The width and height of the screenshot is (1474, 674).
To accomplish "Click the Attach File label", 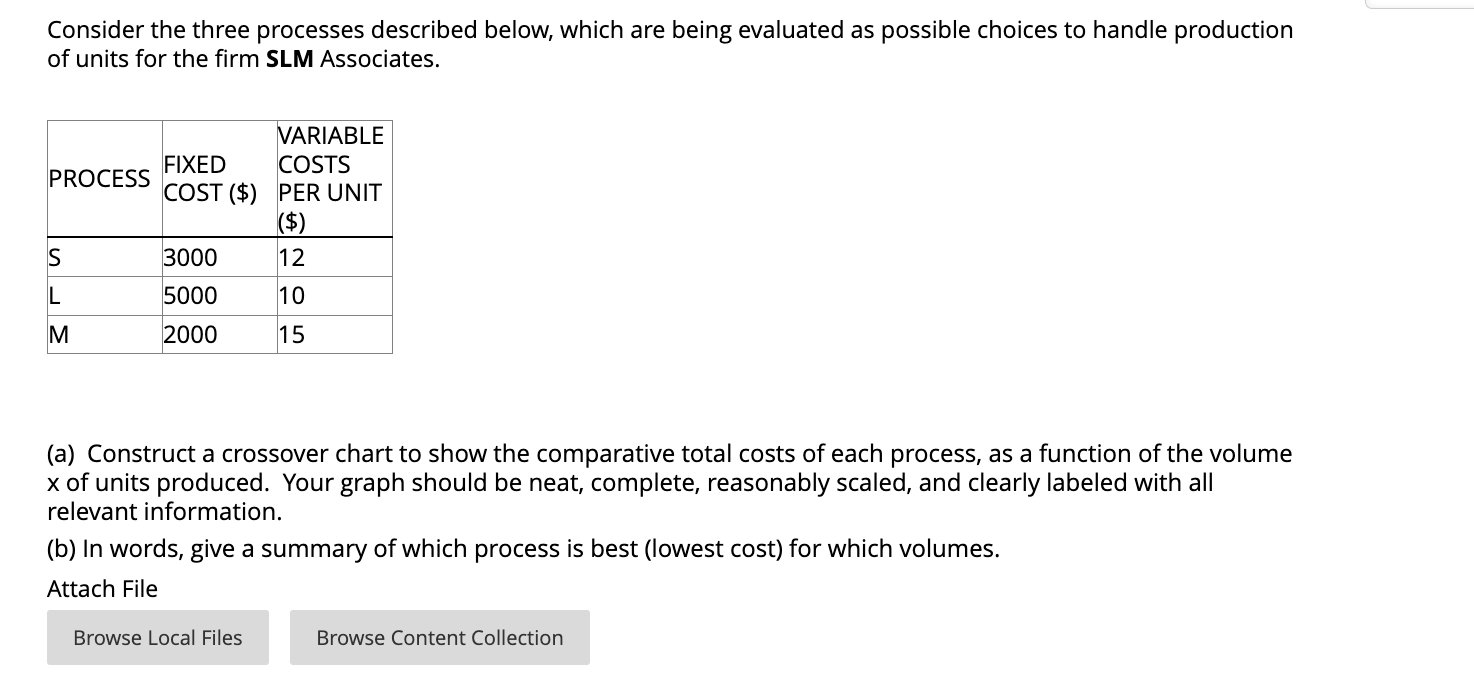I will point(101,589).
